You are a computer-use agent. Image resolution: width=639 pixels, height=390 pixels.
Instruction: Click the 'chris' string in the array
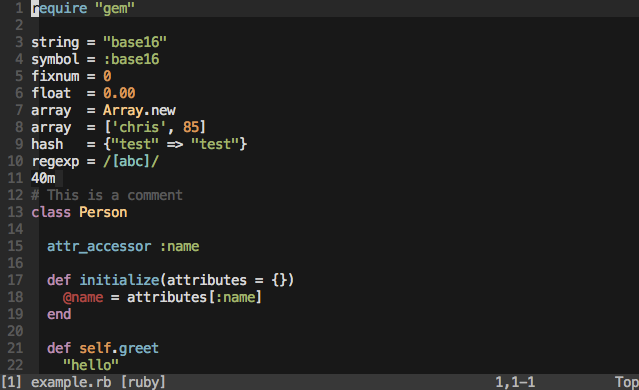[139, 127]
